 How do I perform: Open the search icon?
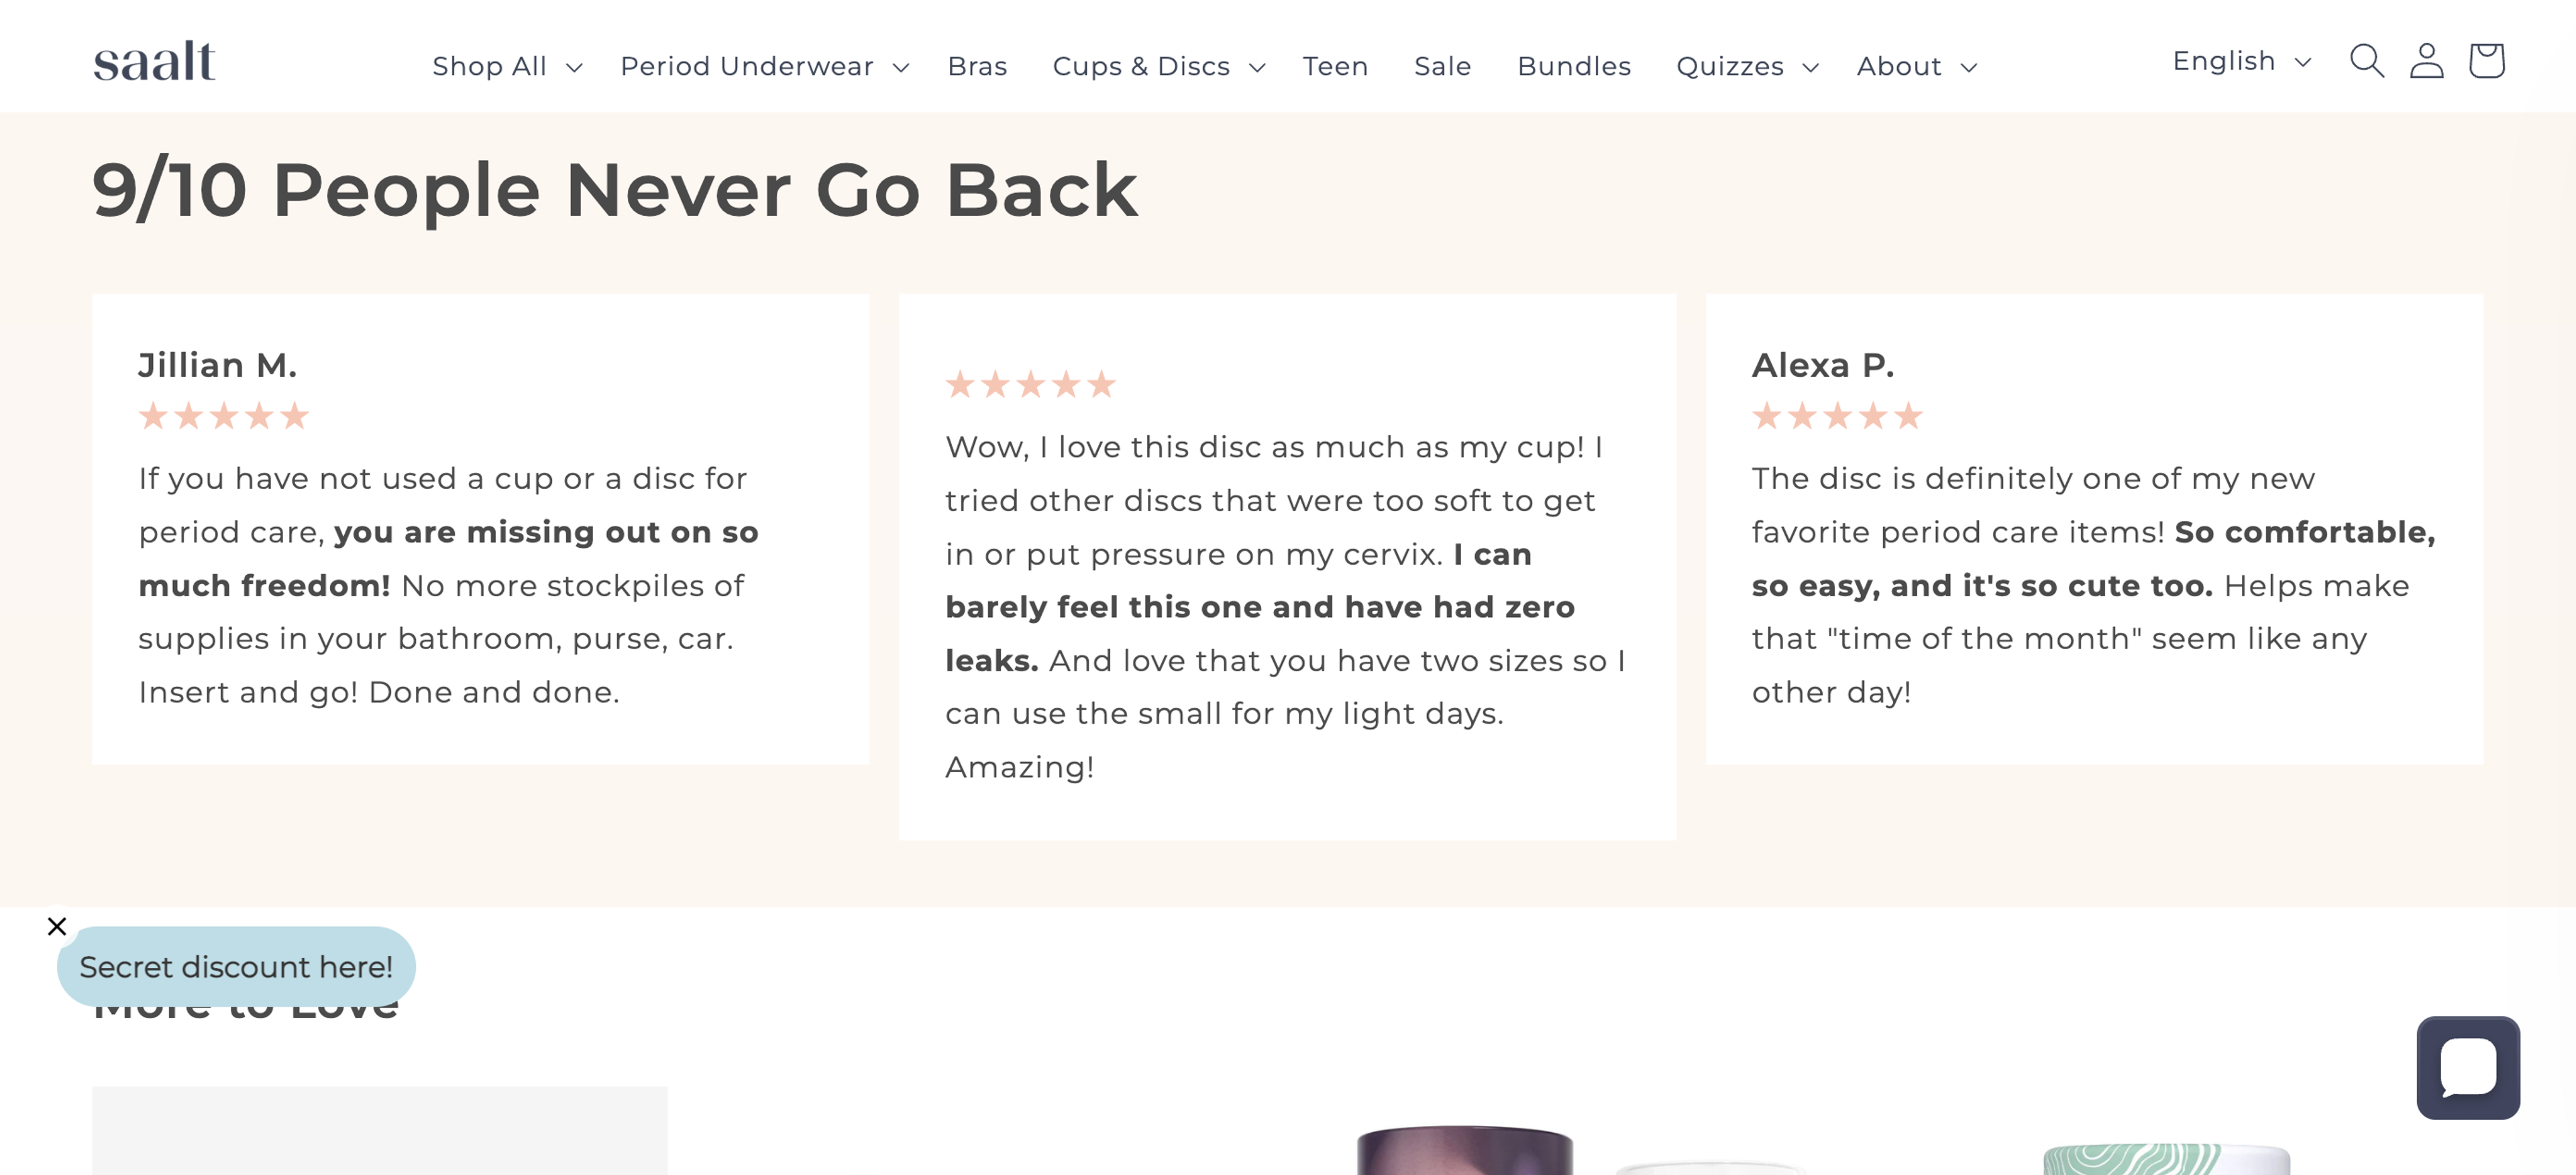pos(2366,61)
